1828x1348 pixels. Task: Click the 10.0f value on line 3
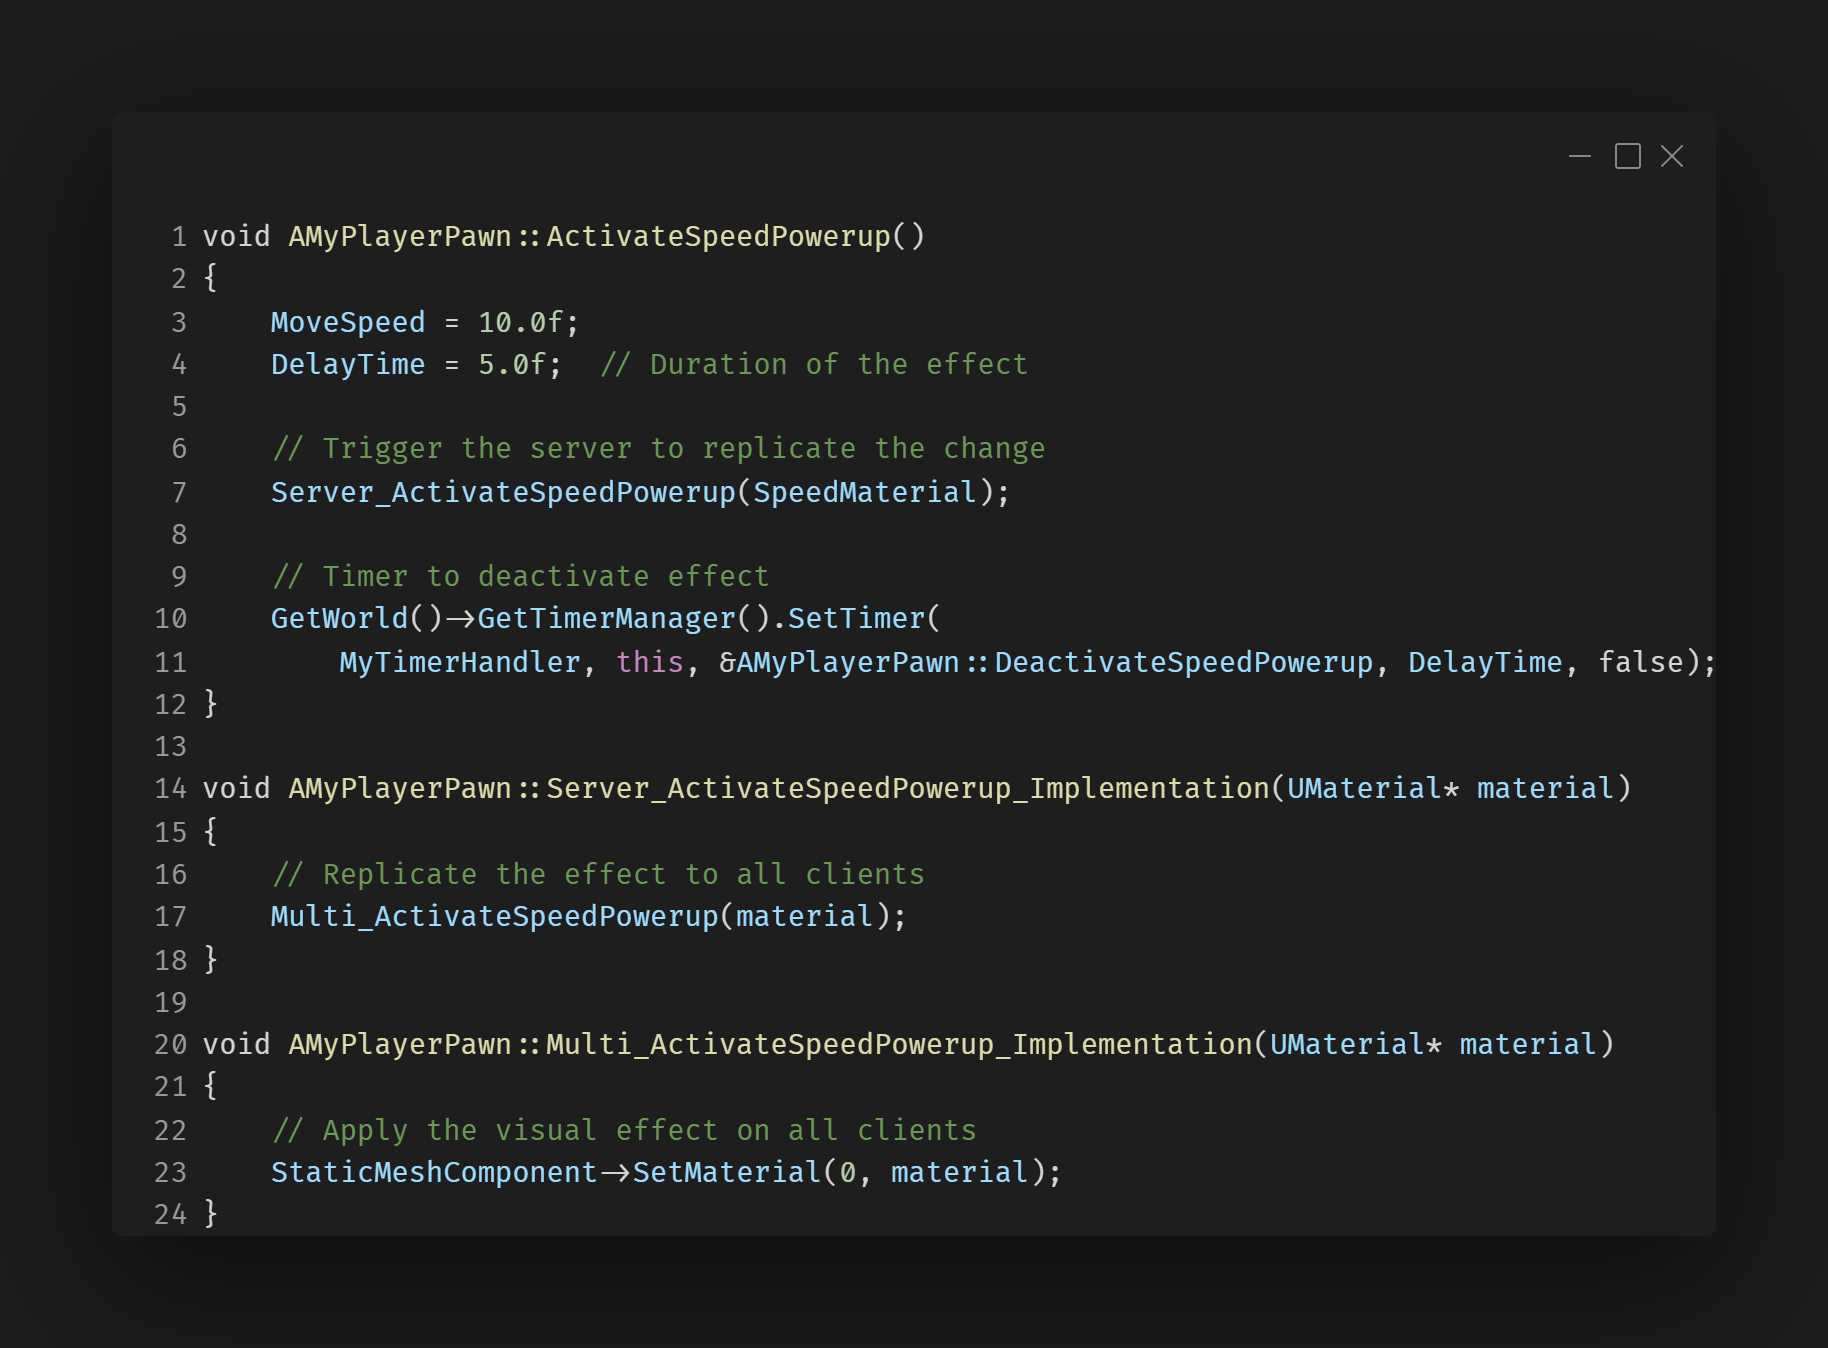click(520, 323)
